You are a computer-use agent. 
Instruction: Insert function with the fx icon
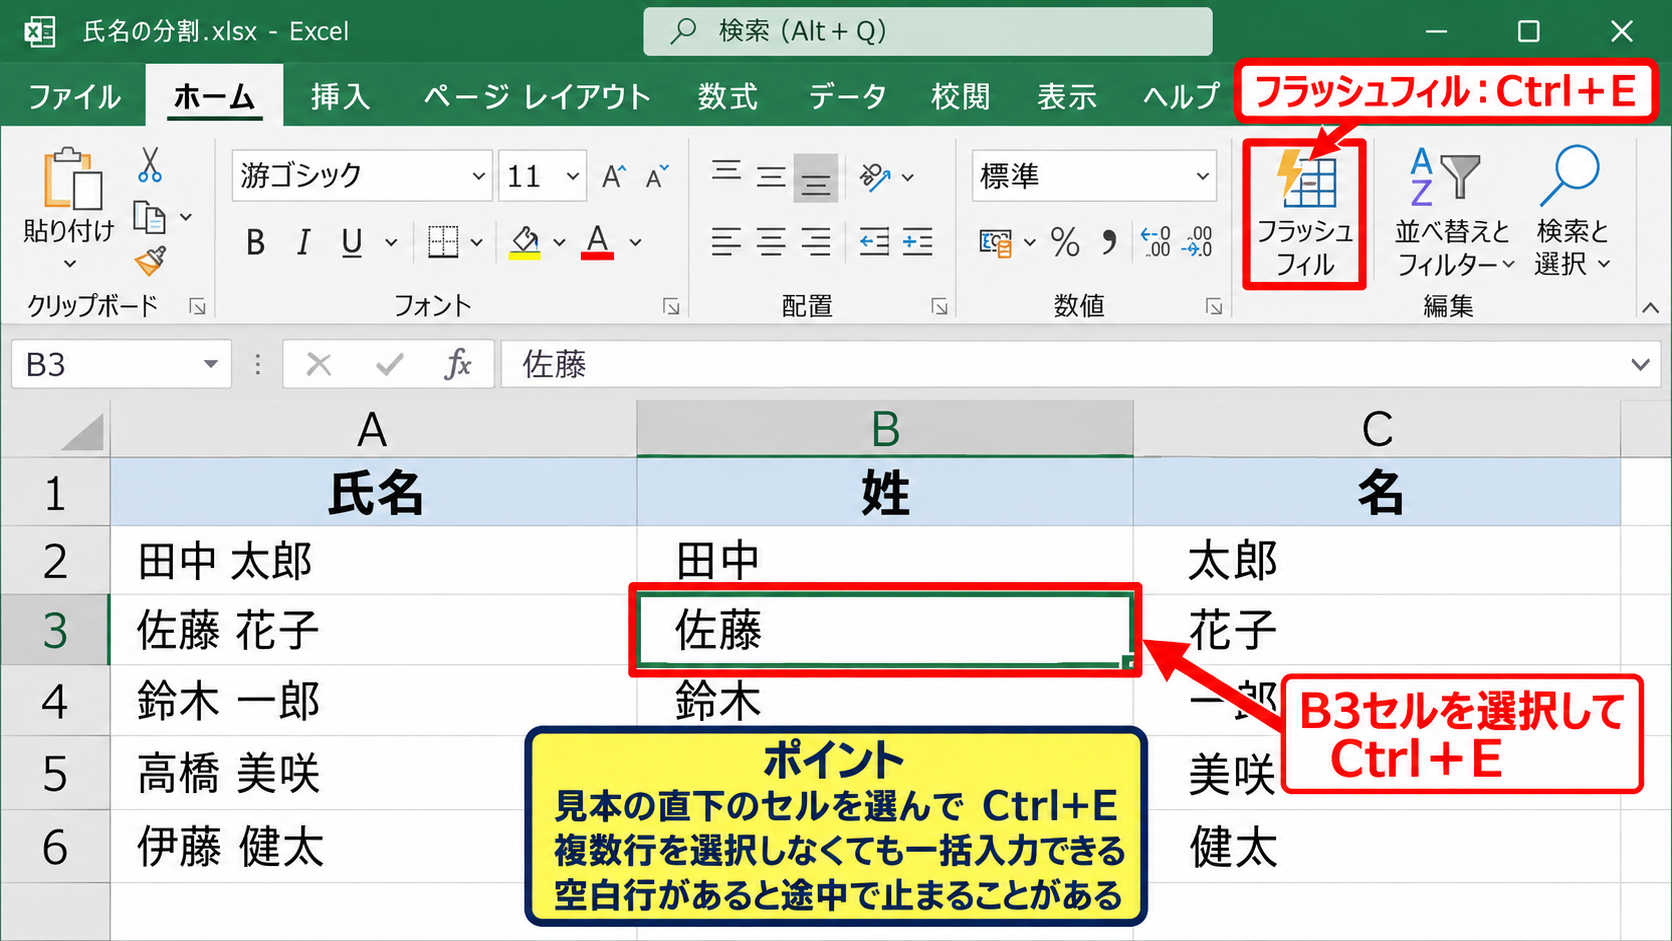pyautogui.click(x=458, y=364)
